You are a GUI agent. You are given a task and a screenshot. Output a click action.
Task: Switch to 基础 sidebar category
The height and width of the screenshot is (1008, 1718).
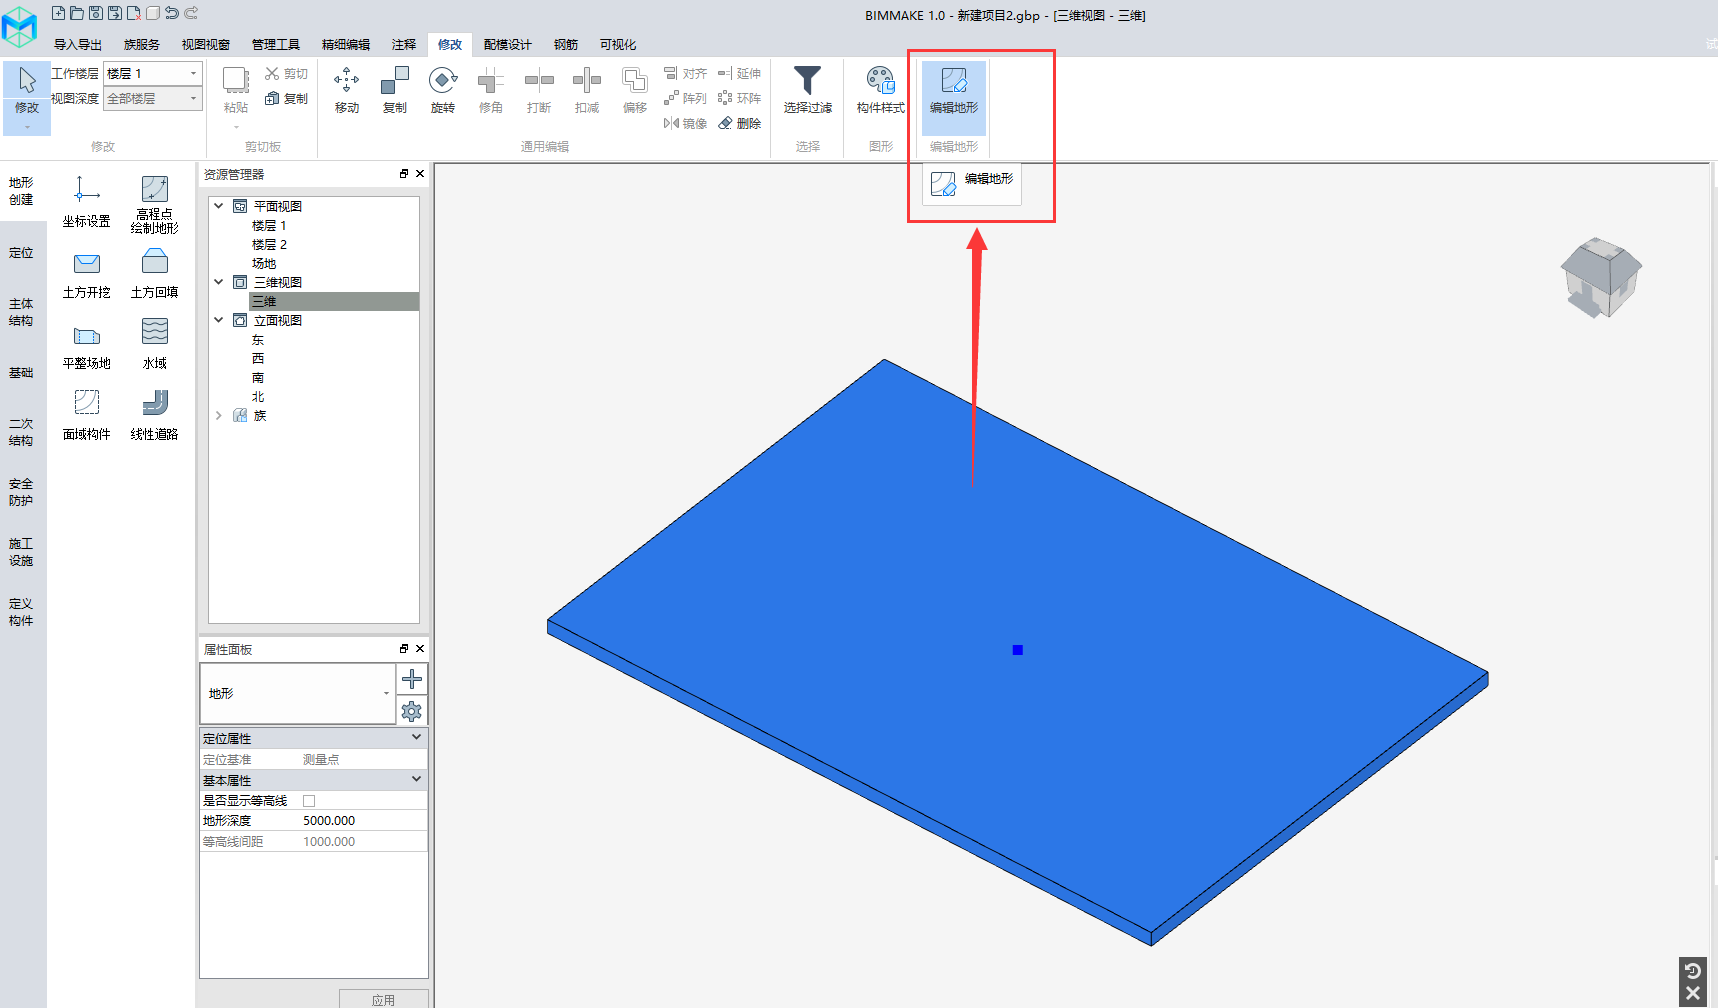point(21,373)
